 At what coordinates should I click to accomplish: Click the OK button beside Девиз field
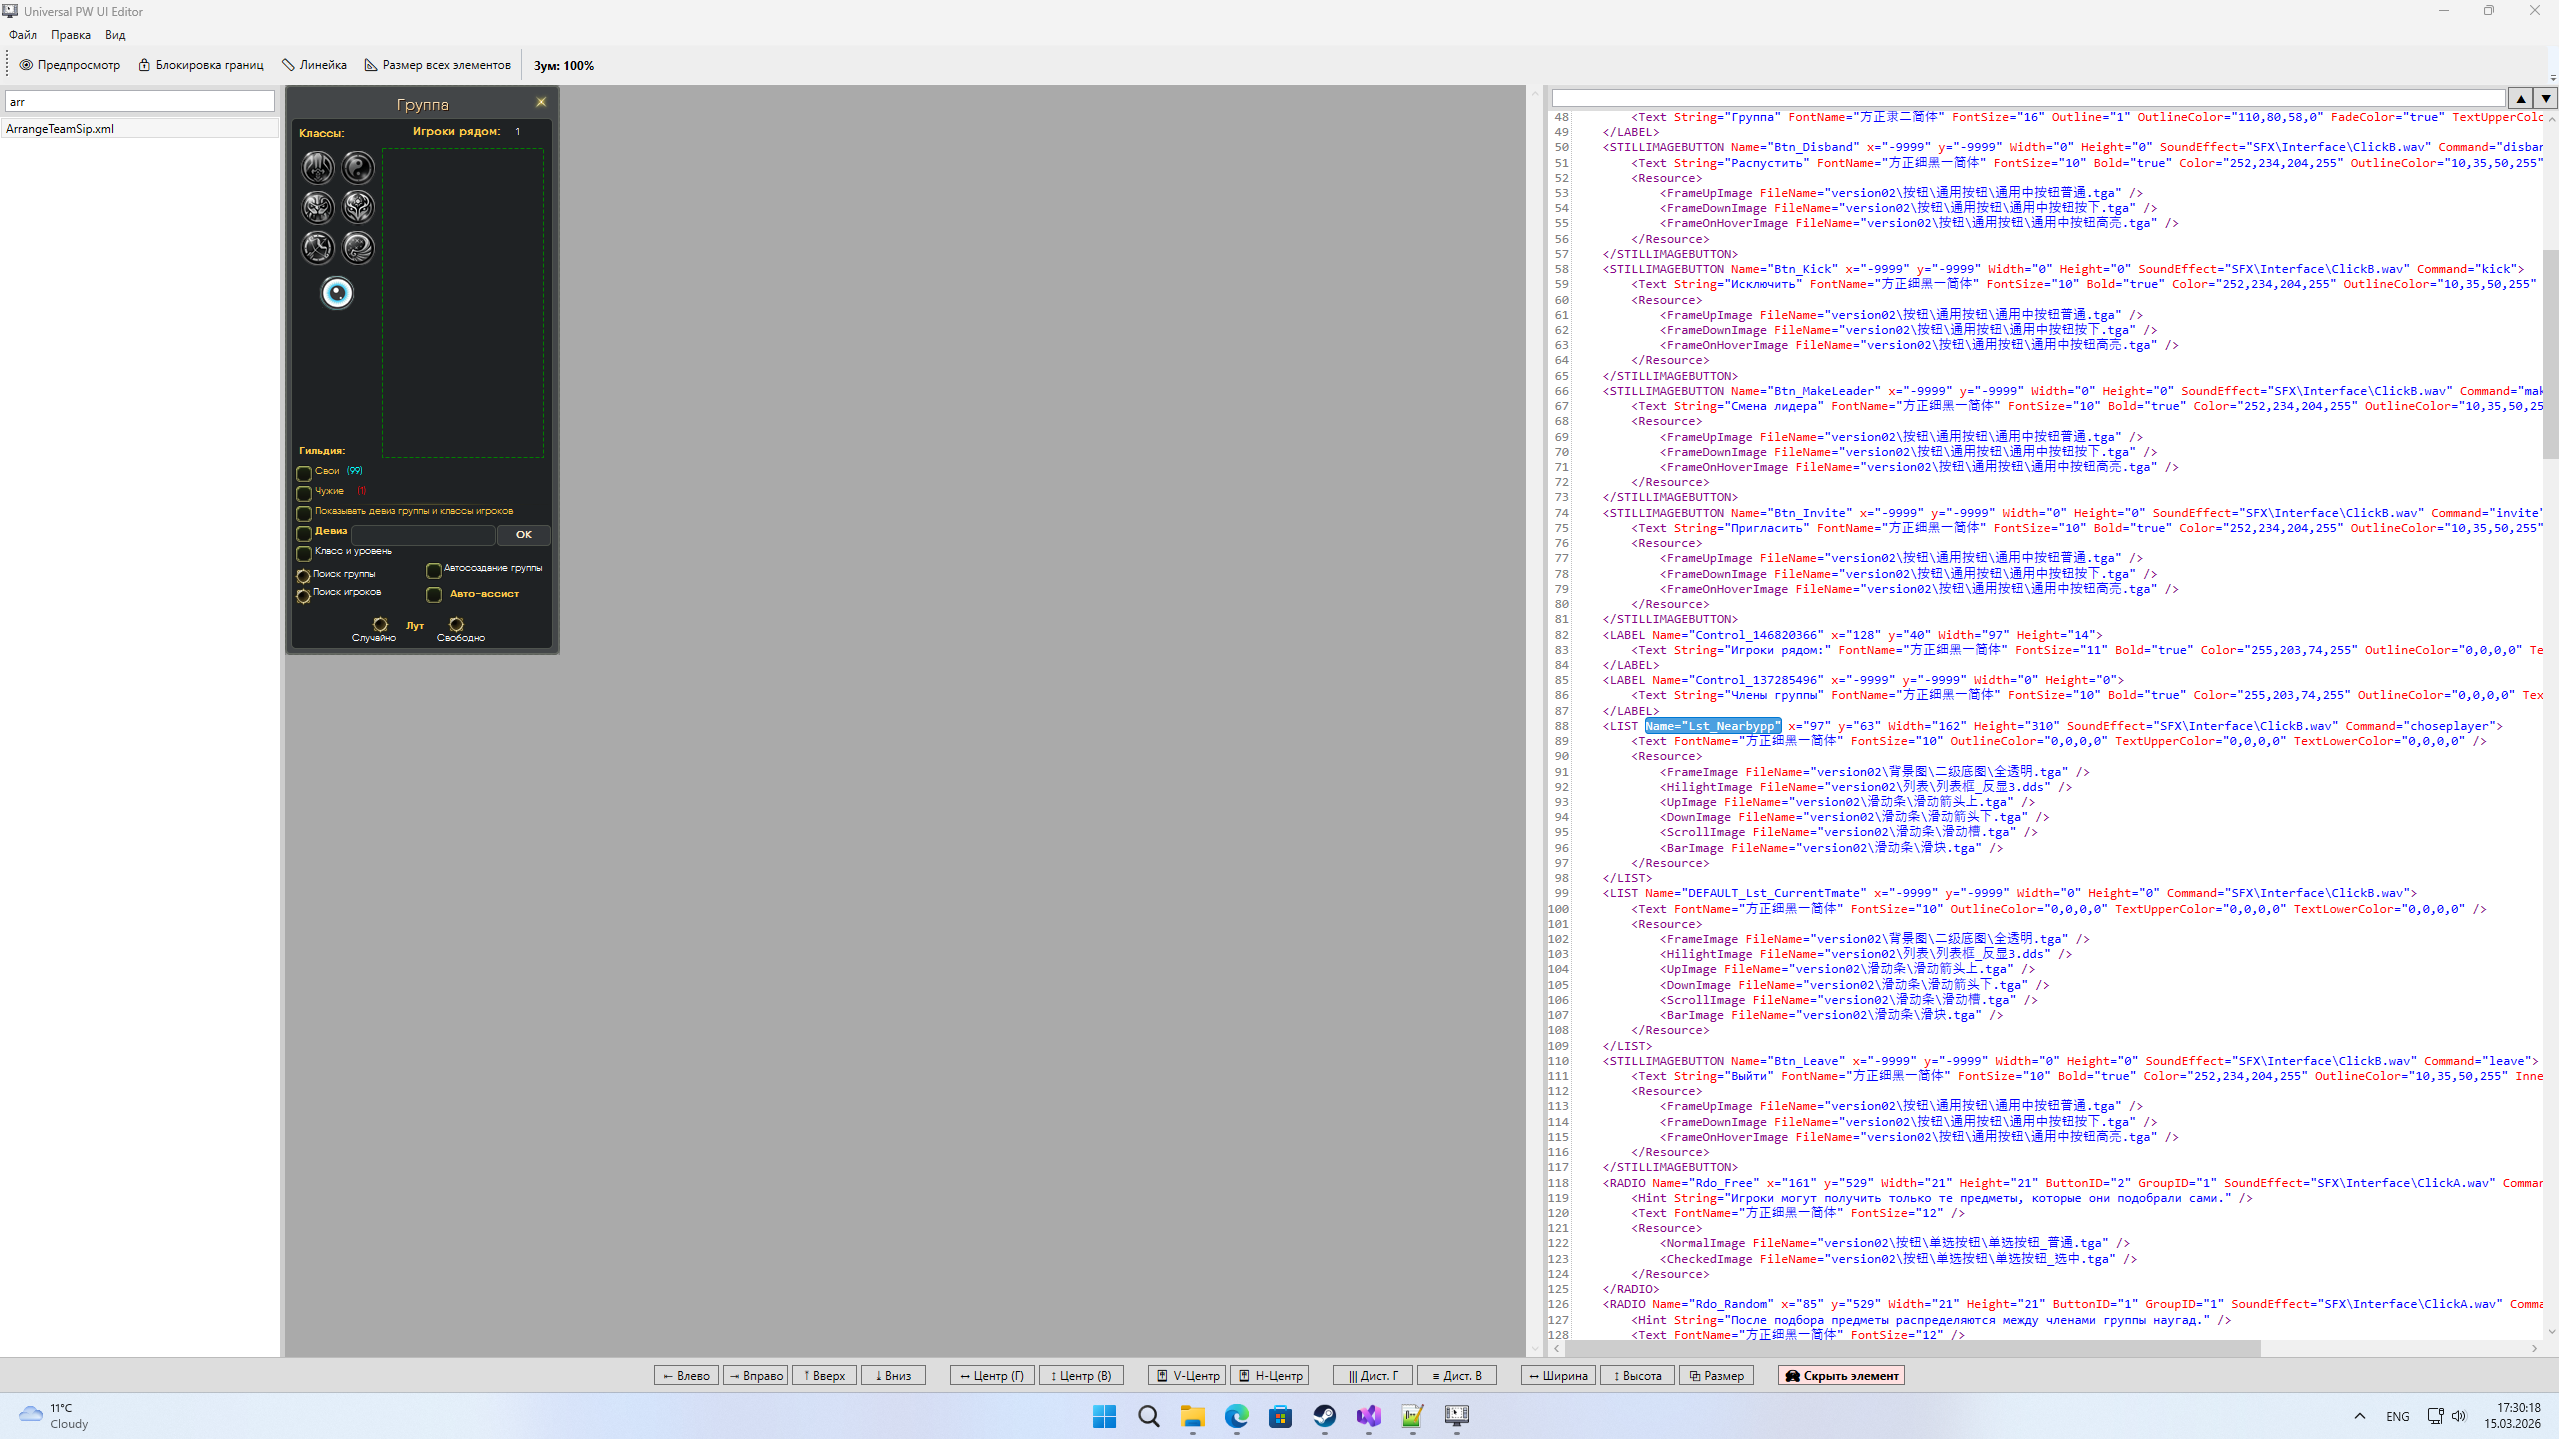pyautogui.click(x=523, y=535)
